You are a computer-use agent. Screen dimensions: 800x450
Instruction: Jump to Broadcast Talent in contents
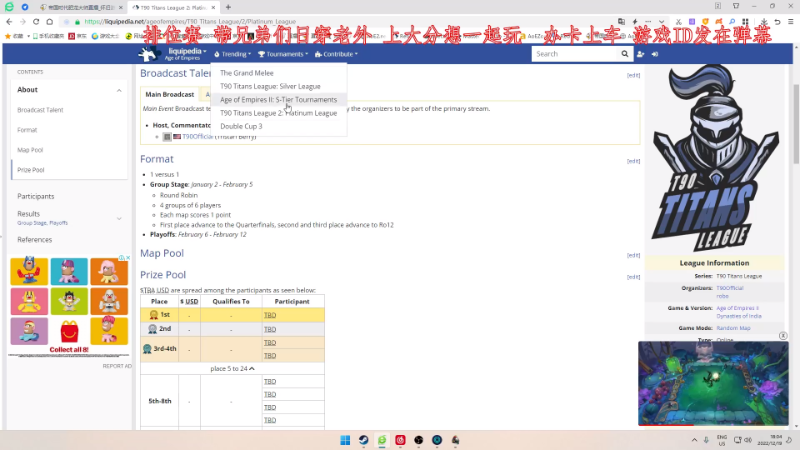tap(40, 110)
